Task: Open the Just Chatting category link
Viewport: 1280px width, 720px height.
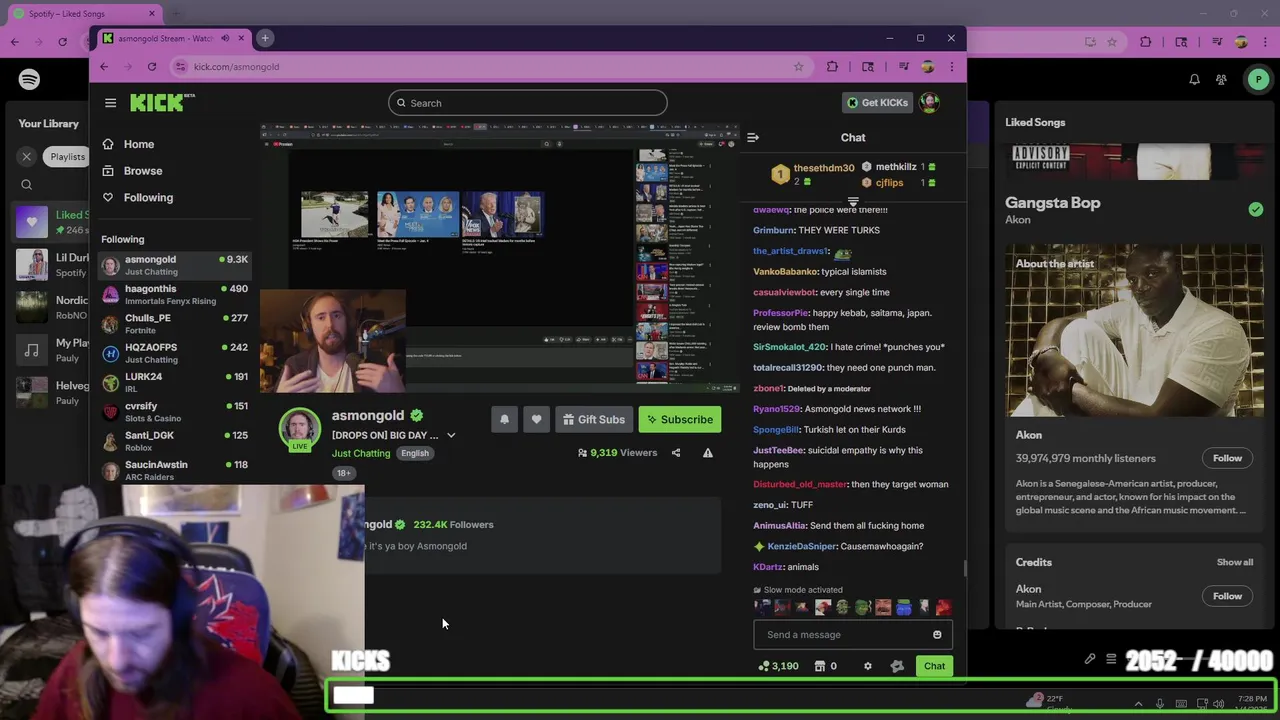Action: coord(361,454)
